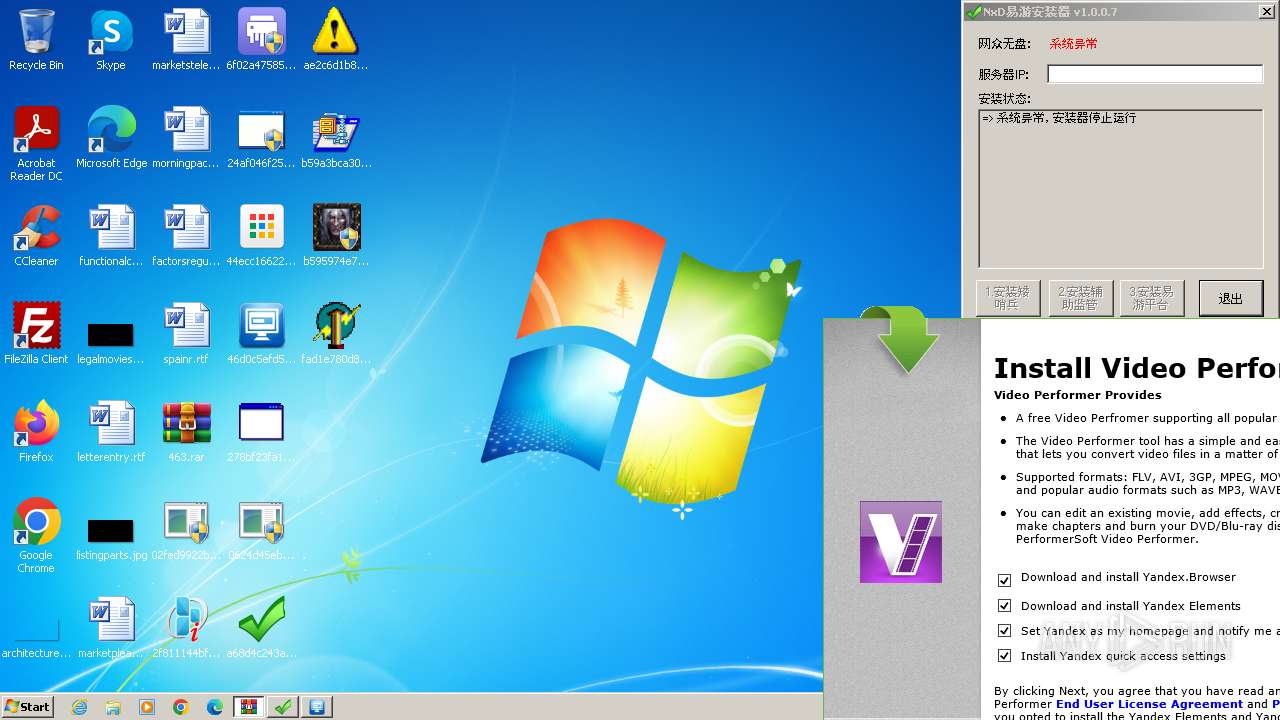Image resolution: width=1280 pixels, height=720 pixels.
Task: Select the 46d0c5efd5 monitor icon
Action: point(261,334)
